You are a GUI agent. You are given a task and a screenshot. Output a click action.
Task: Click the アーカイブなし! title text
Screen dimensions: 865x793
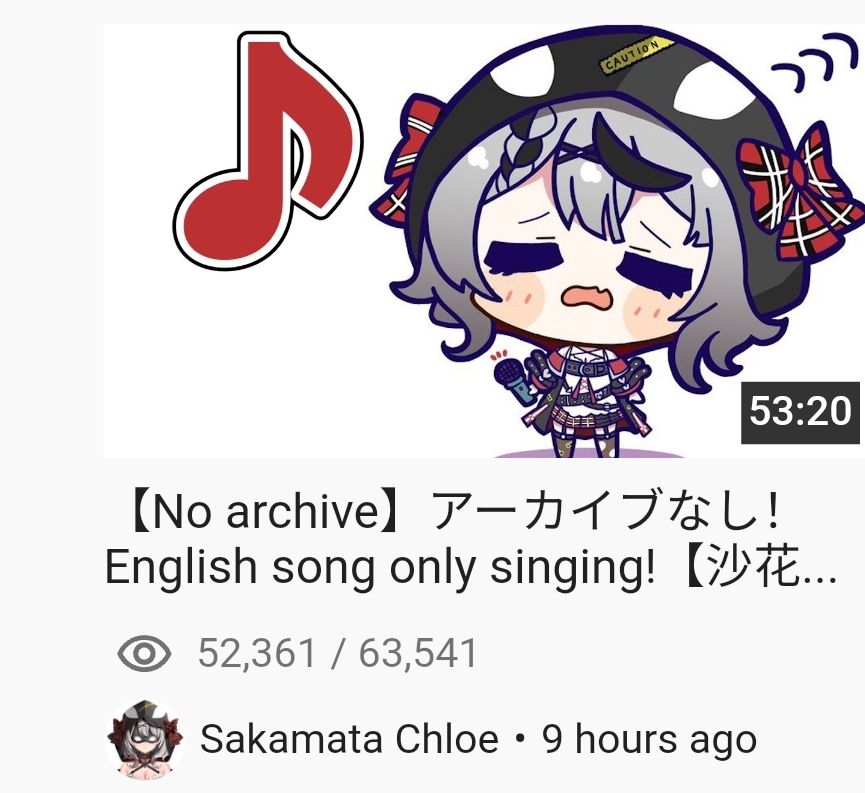click(x=606, y=511)
